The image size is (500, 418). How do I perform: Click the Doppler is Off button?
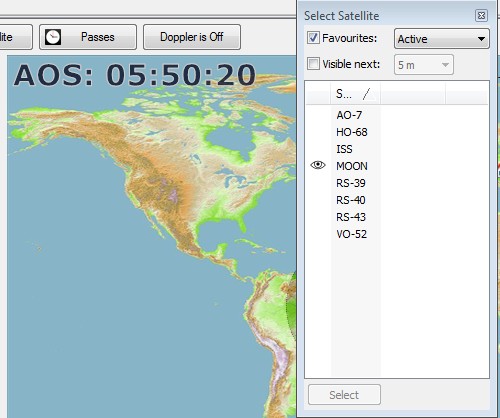tap(192, 37)
